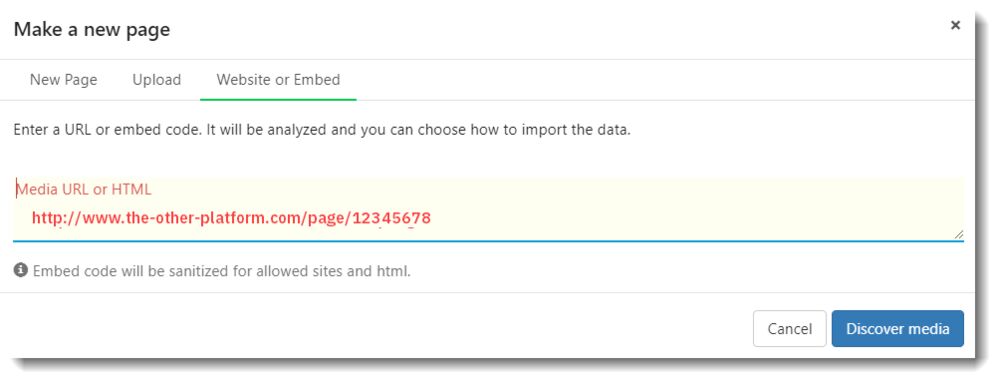Click the info icon beside the sanitized note
The width and height of the screenshot is (1000, 383).
coord(21,271)
